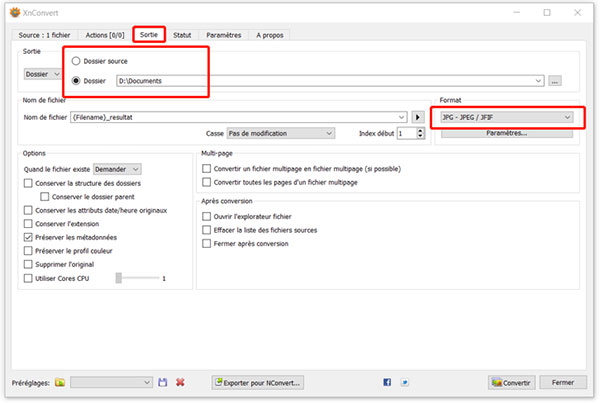600x403 pixels.
Task: Open the Statut tab
Action: point(182,35)
